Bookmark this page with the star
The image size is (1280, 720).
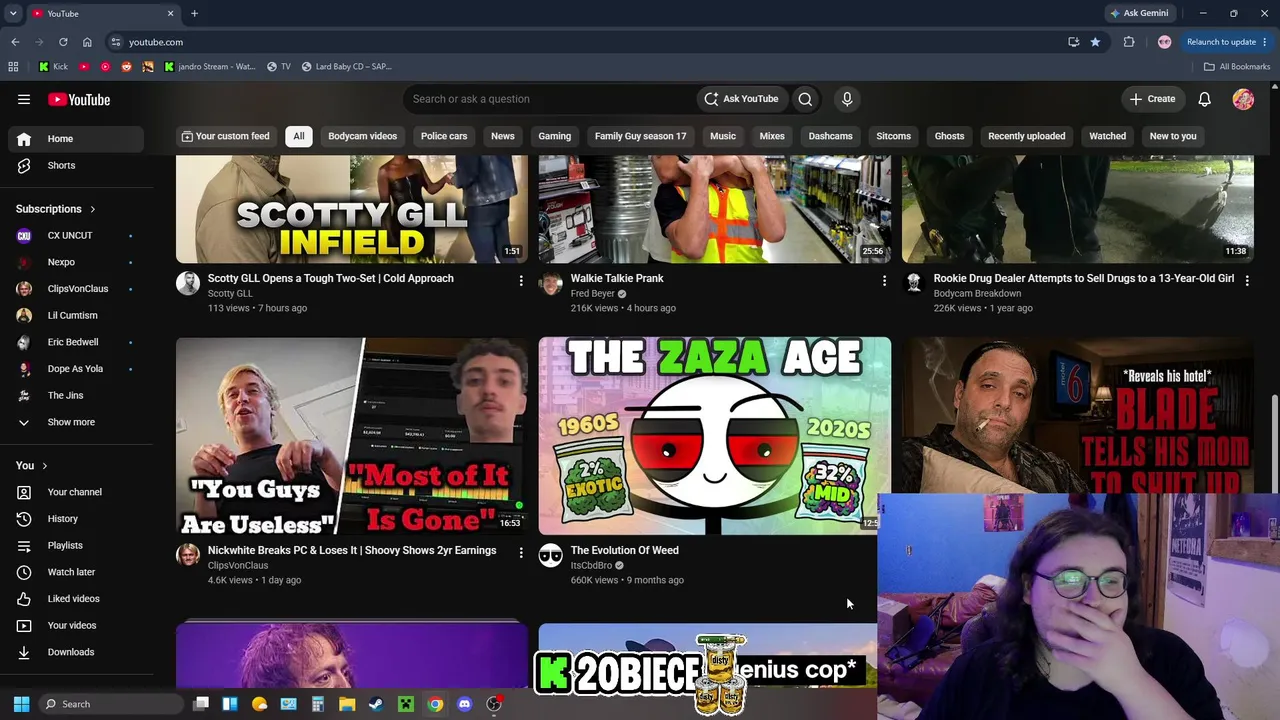coord(1096,42)
